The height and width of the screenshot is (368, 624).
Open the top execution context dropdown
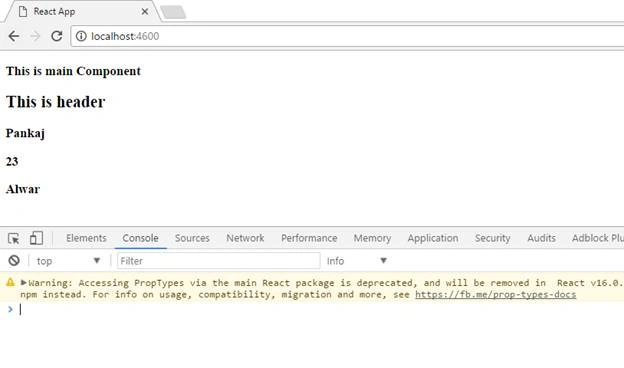(x=68, y=261)
